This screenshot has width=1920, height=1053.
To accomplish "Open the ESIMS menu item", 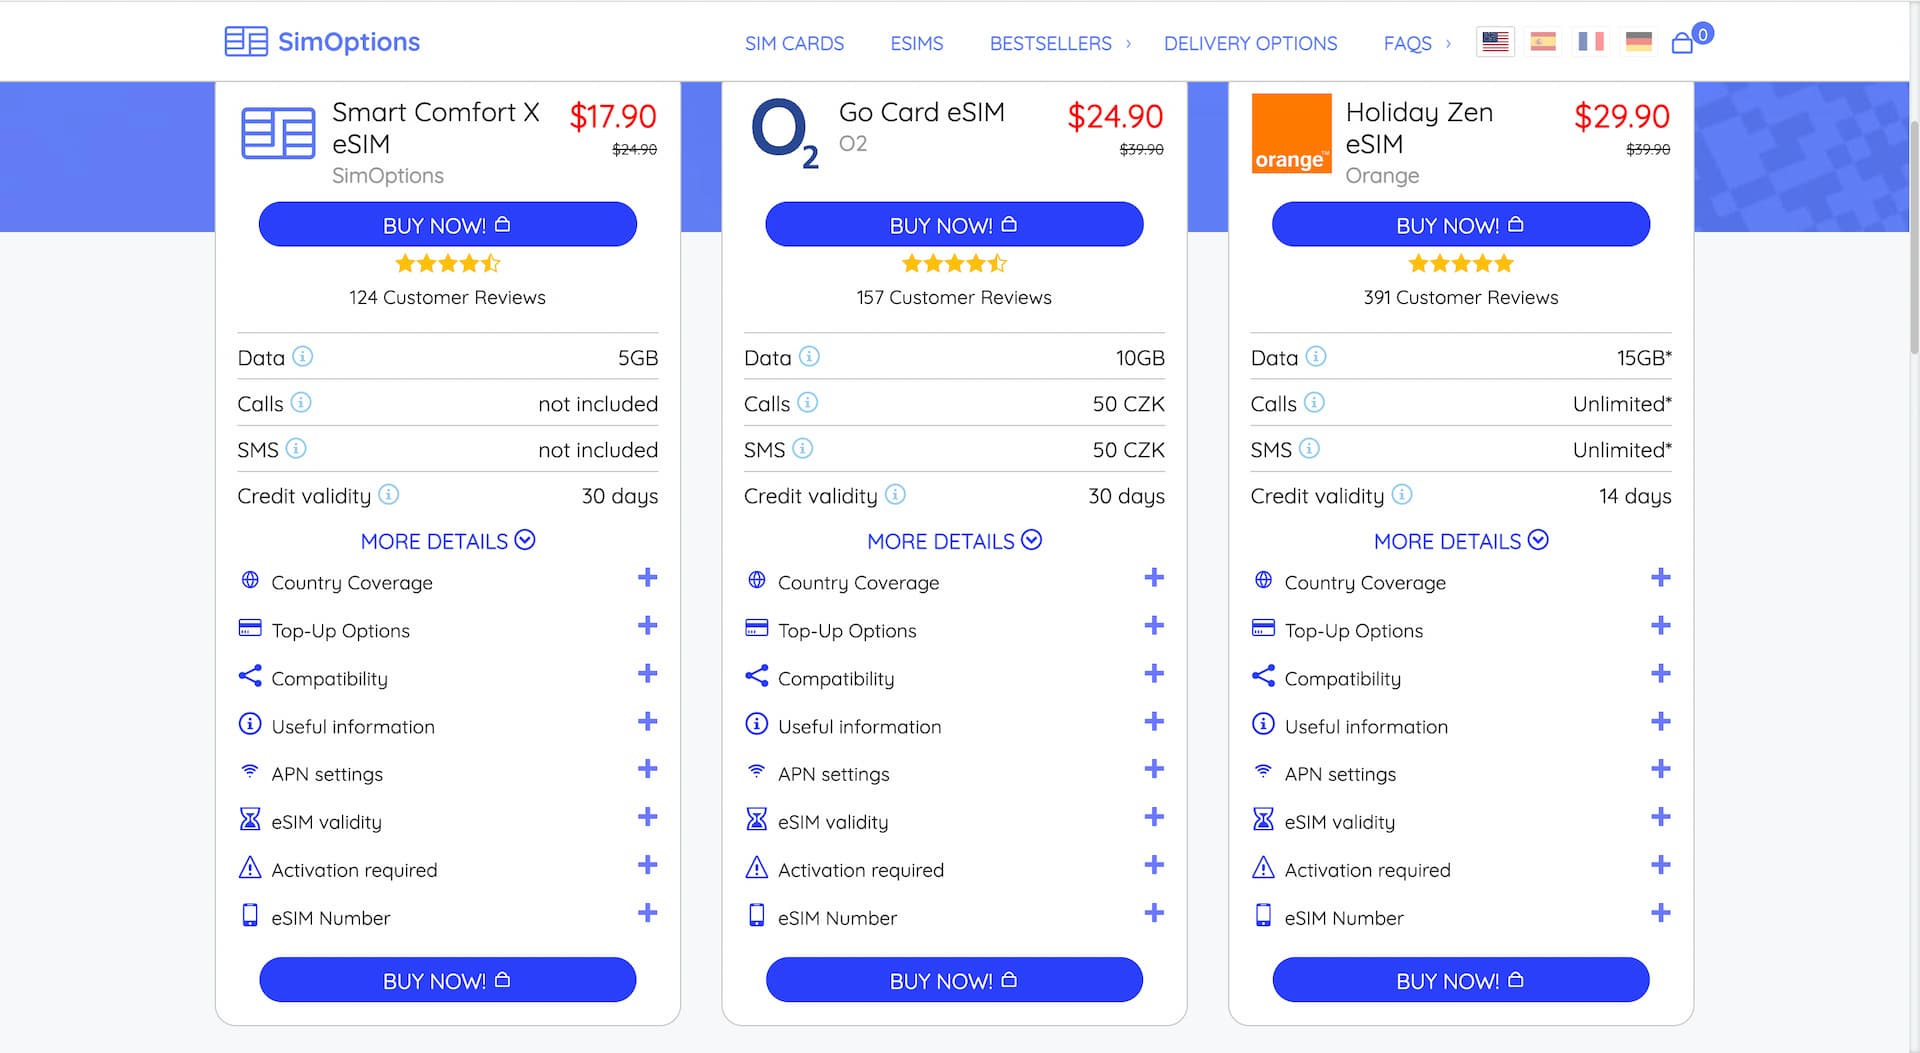I will pos(916,43).
